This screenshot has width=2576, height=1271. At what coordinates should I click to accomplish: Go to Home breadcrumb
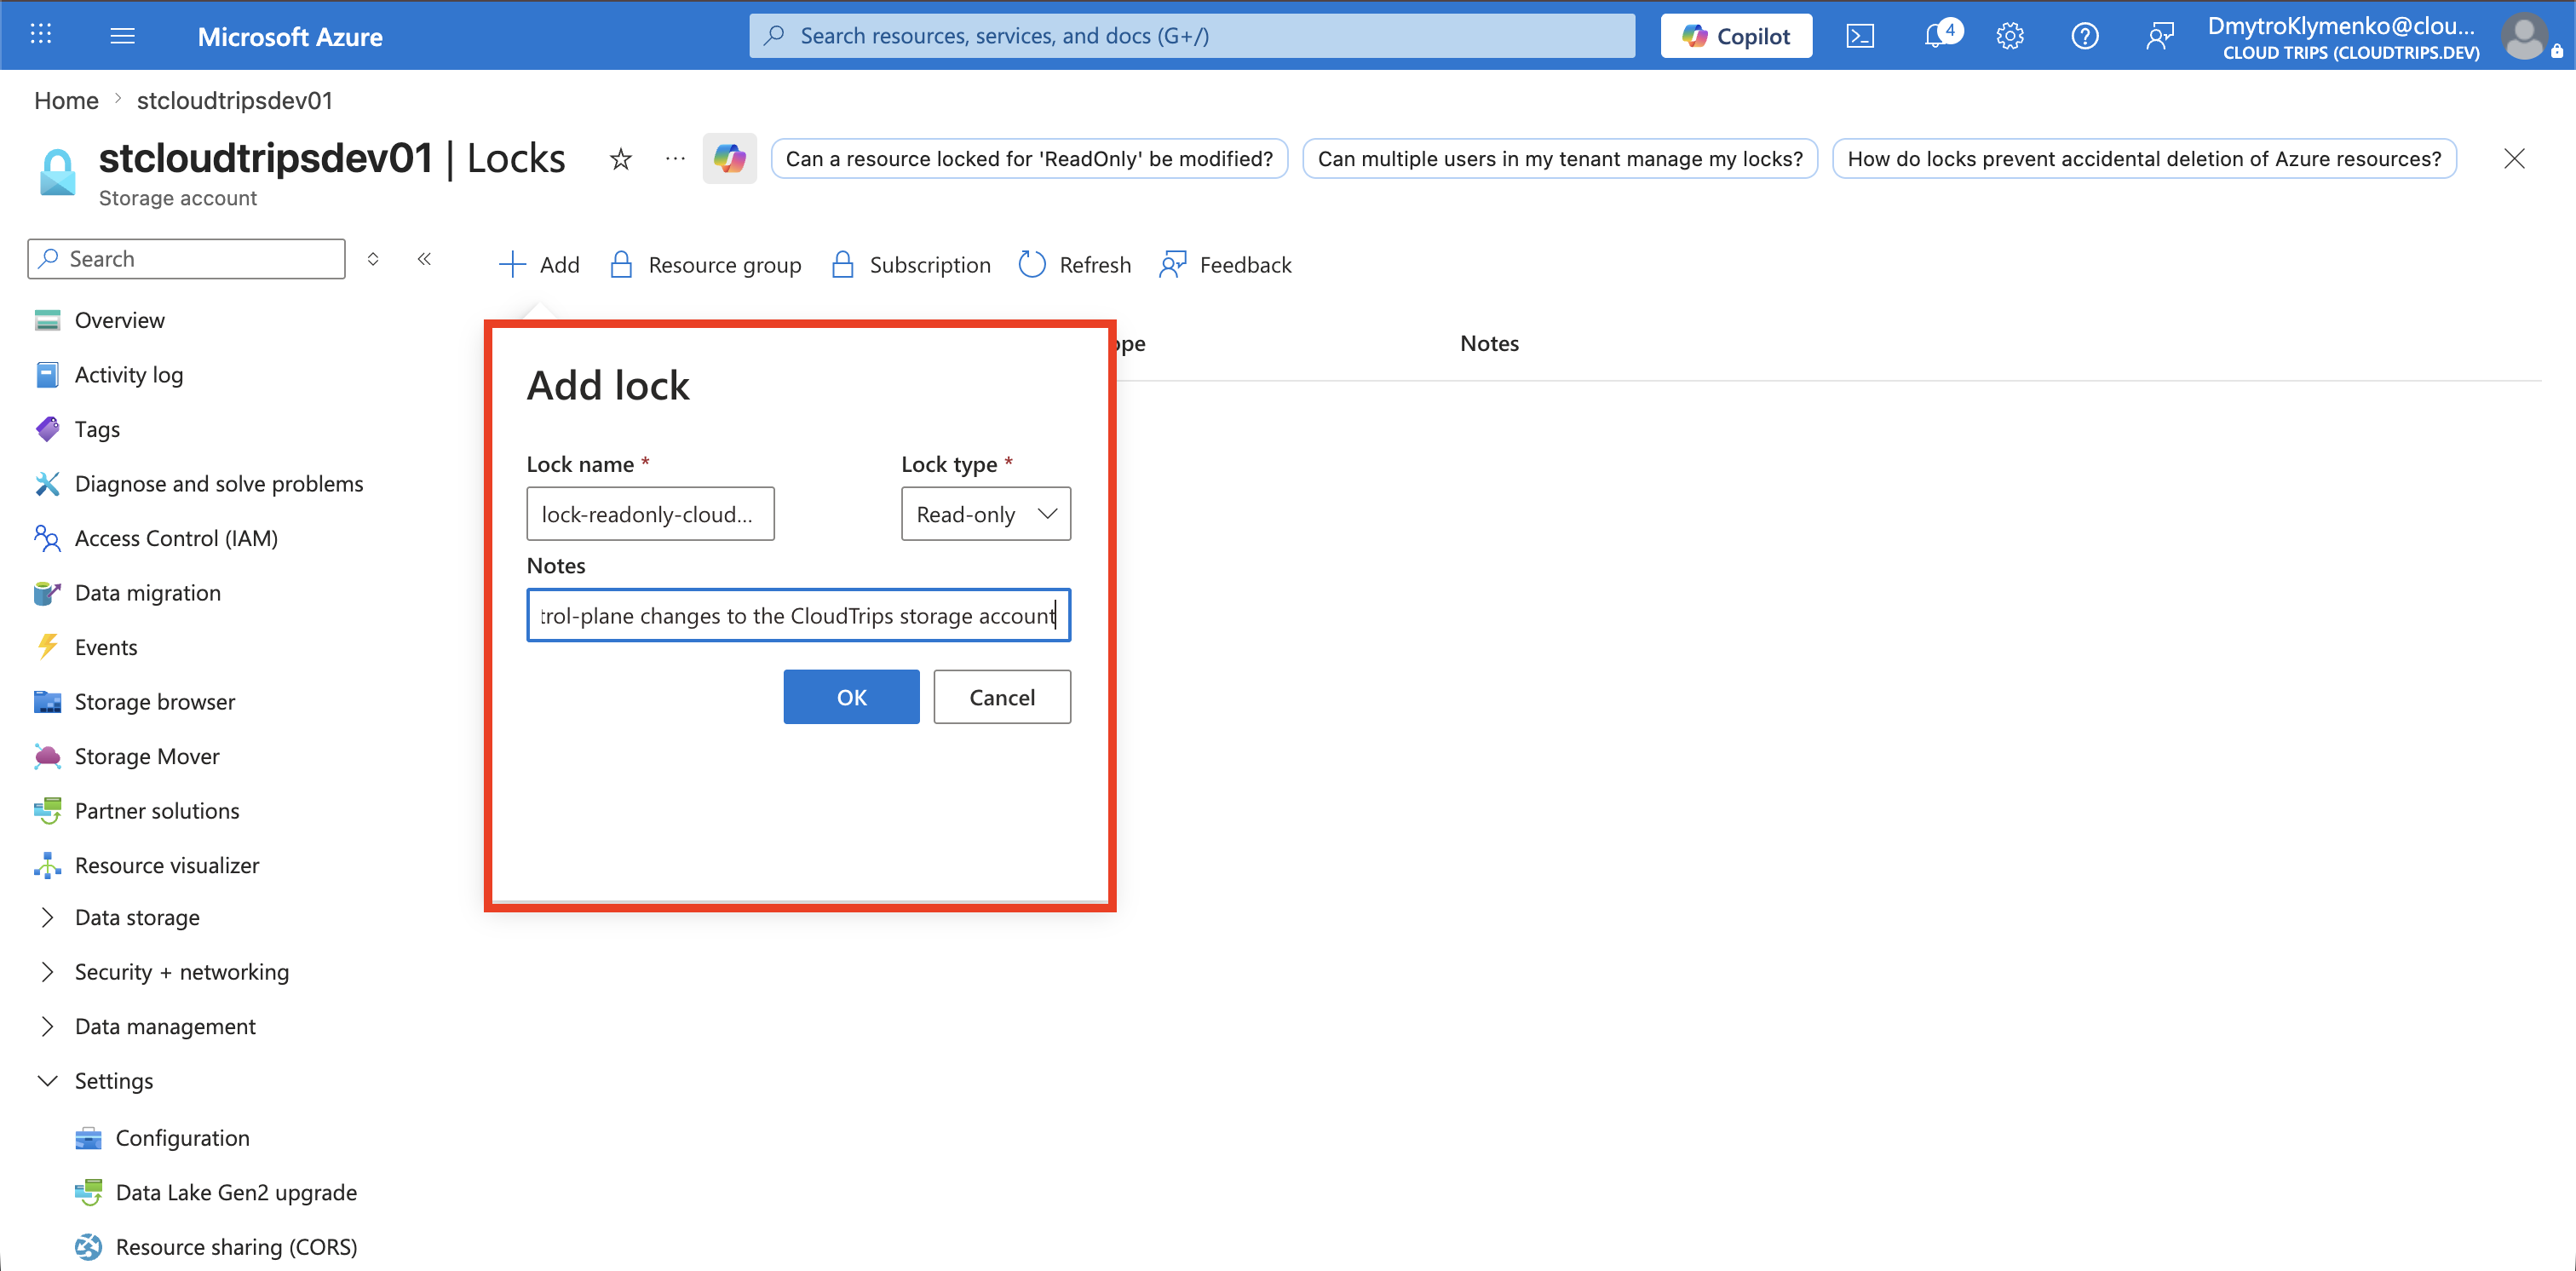point(66,101)
